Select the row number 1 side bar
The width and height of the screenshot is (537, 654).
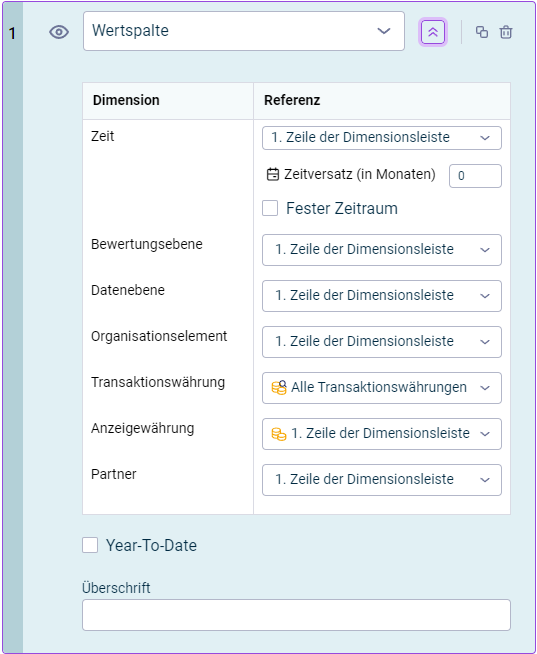click(13, 327)
